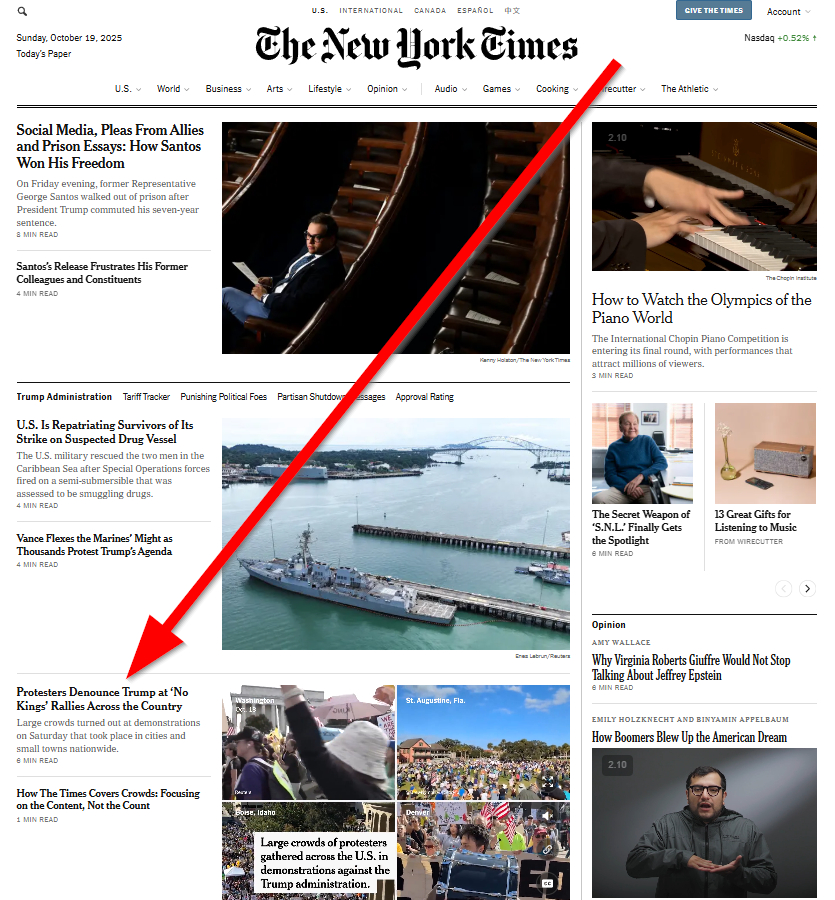The image size is (835, 900).
Task: Toggle closed captions CC on video
Action: tap(547, 883)
